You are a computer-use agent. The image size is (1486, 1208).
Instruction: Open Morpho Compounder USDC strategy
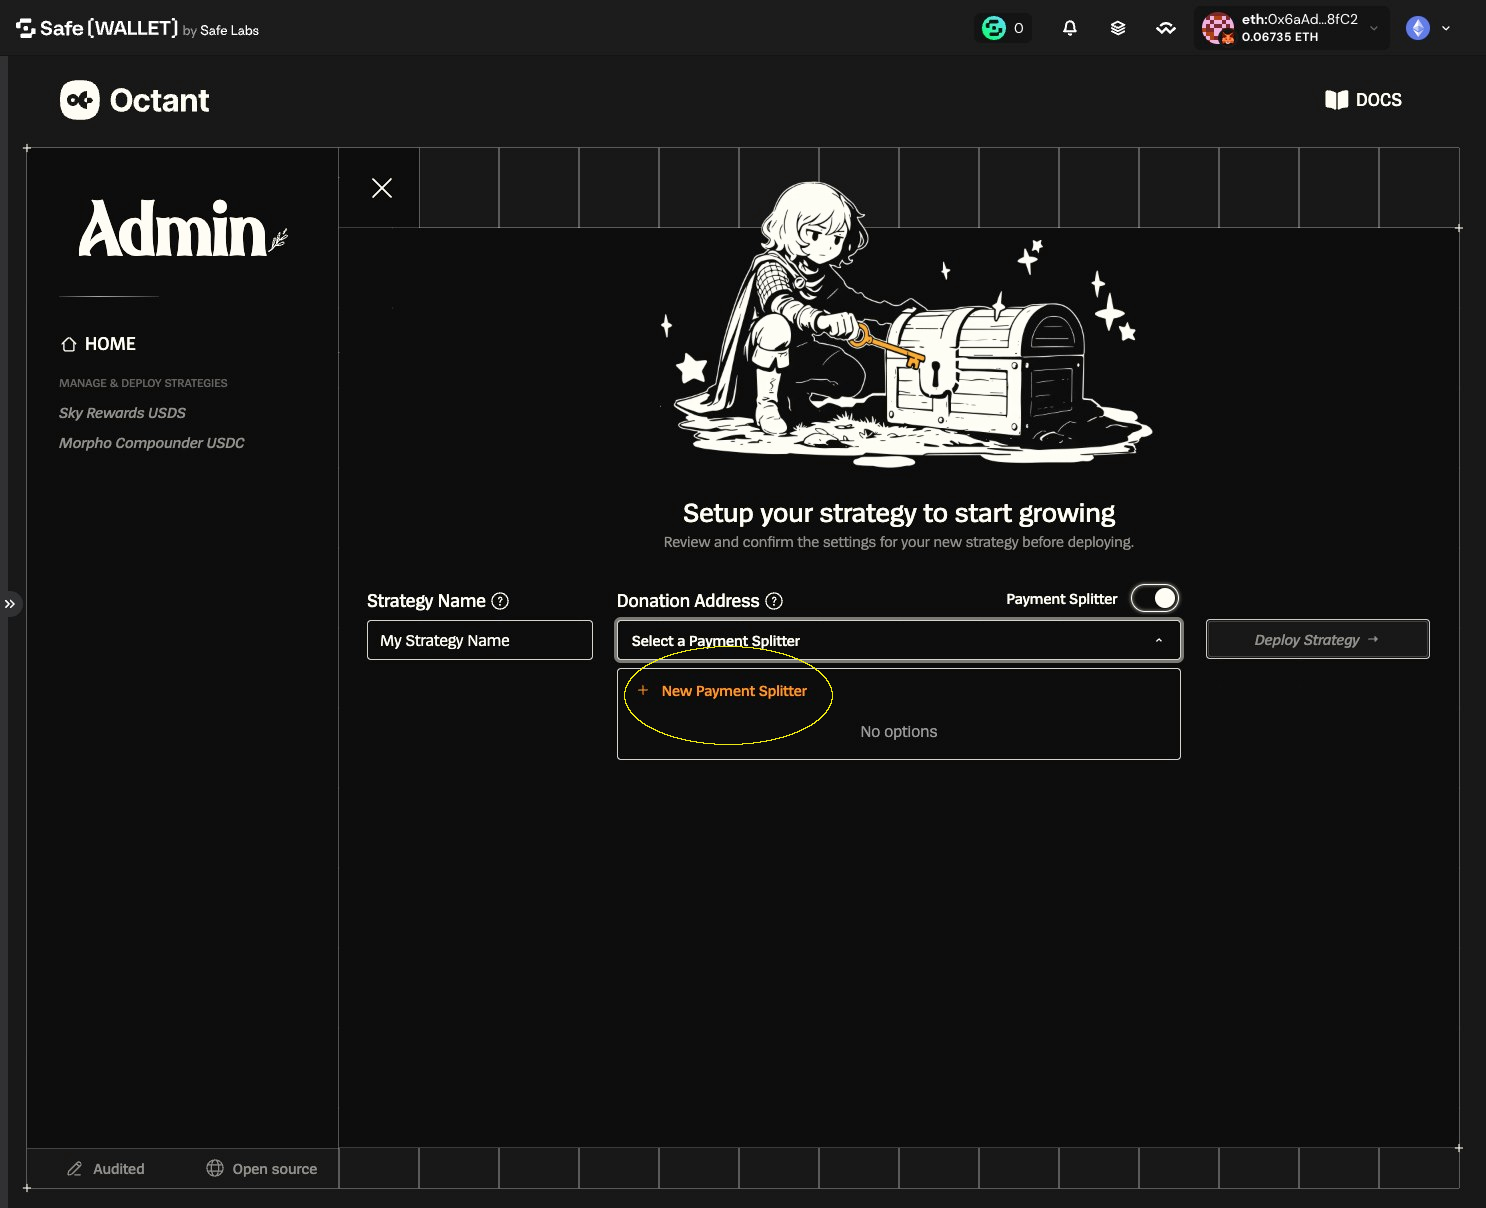[152, 443]
